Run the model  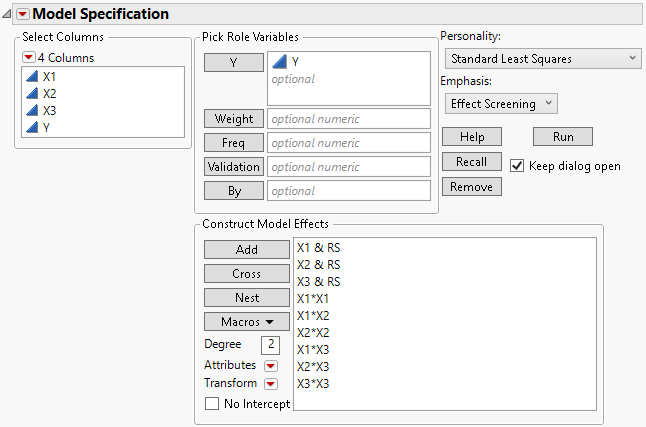pos(563,136)
